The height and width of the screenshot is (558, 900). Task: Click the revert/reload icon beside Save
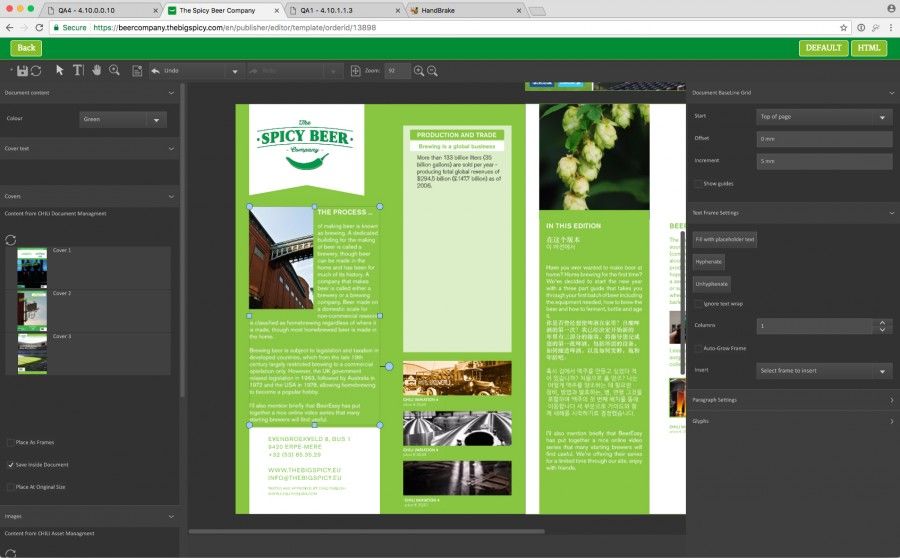point(36,71)
